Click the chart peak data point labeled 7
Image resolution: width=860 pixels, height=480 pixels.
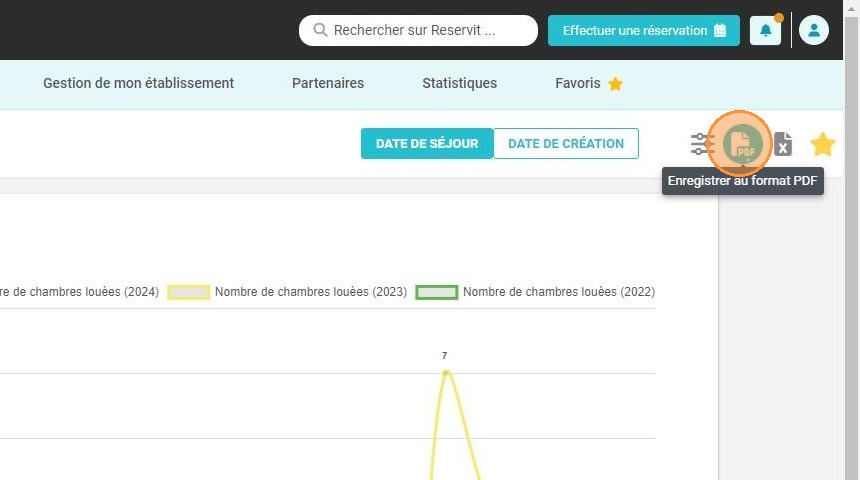click(445, 372)
